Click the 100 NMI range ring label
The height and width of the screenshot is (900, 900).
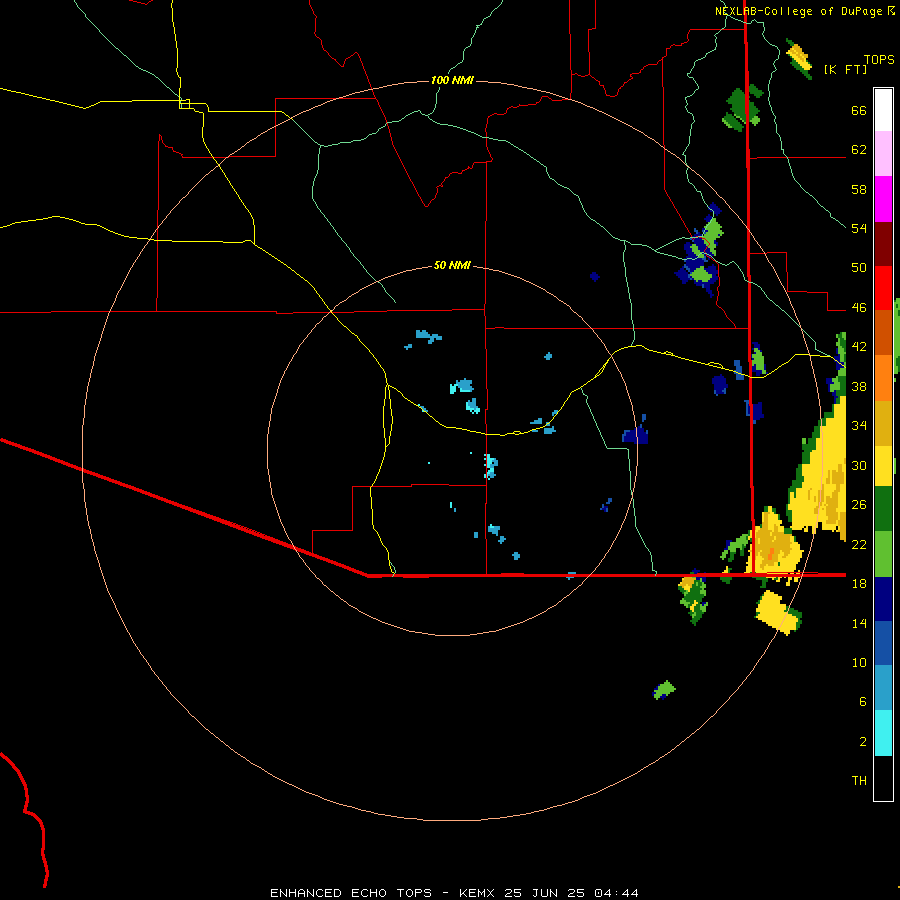[x=452, y=80]
